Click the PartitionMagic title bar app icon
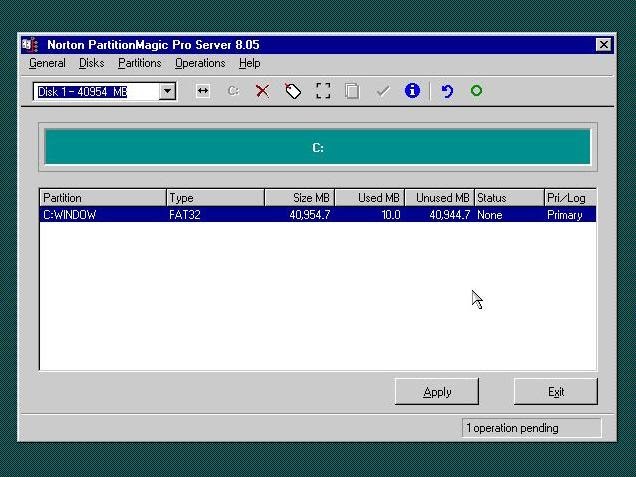The width and height of the screenshot is (636, 477). [30, 45]
